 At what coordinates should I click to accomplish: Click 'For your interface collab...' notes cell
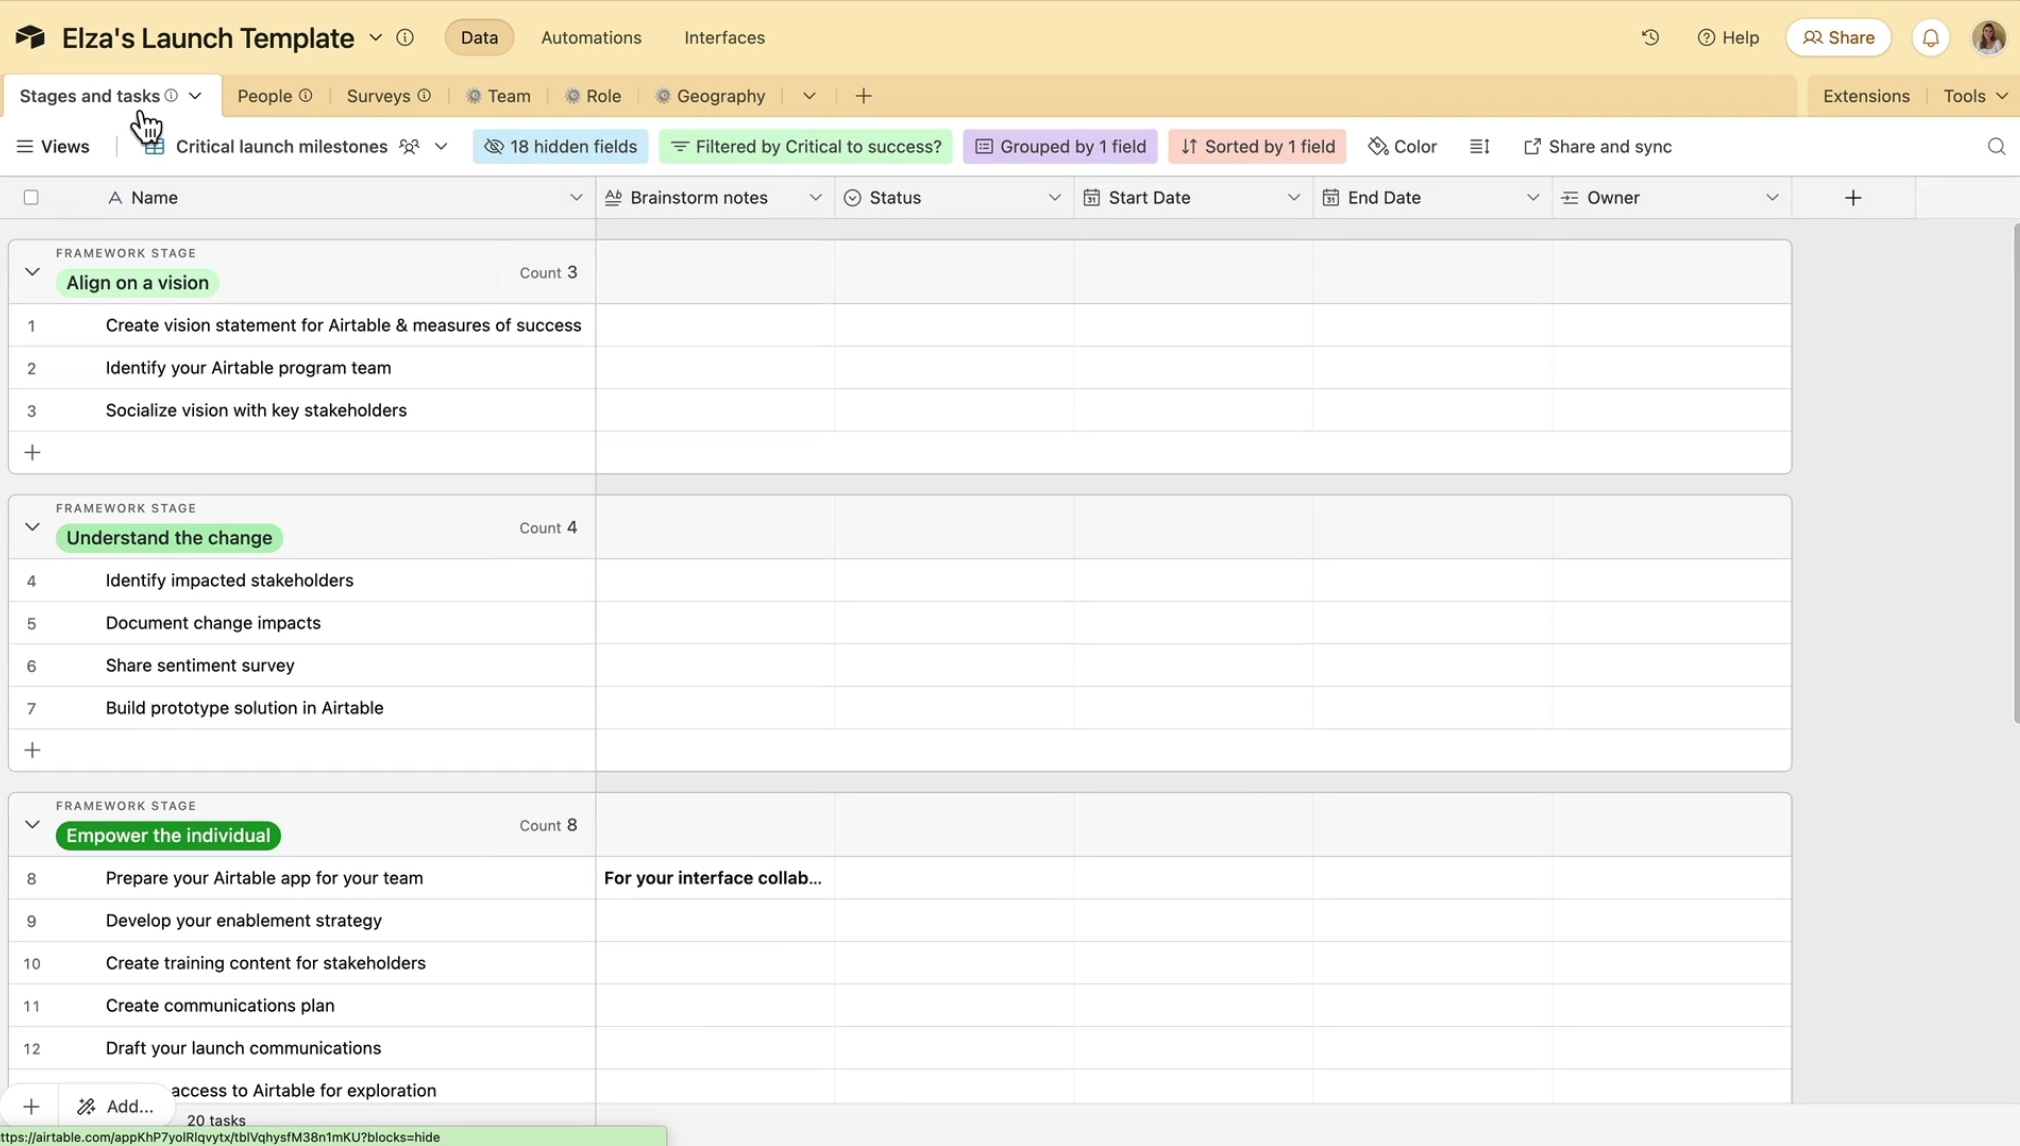pyautogui.click(x=715, y=878)
